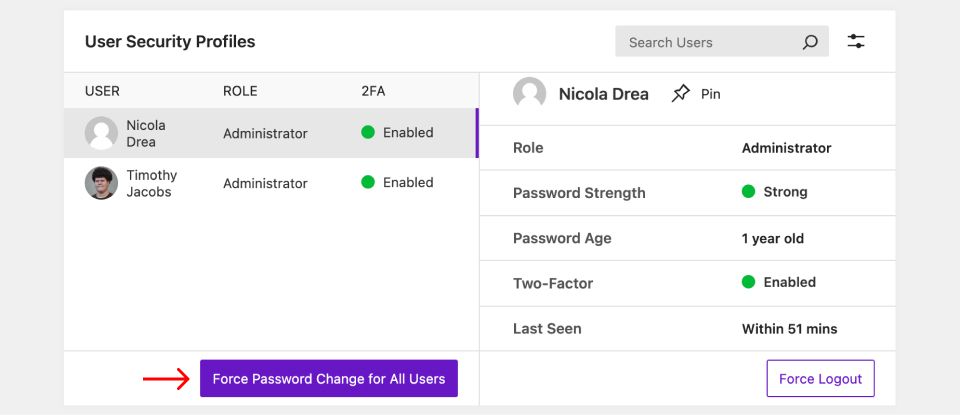Click the USER column header
Screen dimensions: 960x415
[x=102, y=91]
